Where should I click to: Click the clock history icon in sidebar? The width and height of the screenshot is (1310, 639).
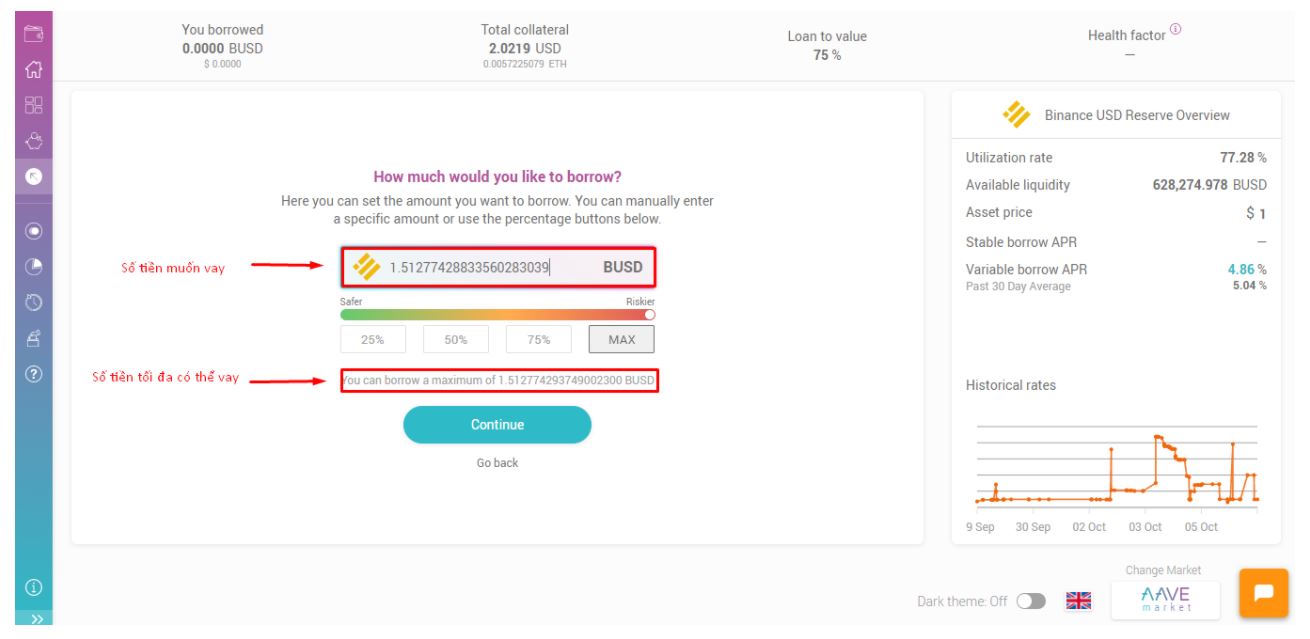click(x=33, y=300)
